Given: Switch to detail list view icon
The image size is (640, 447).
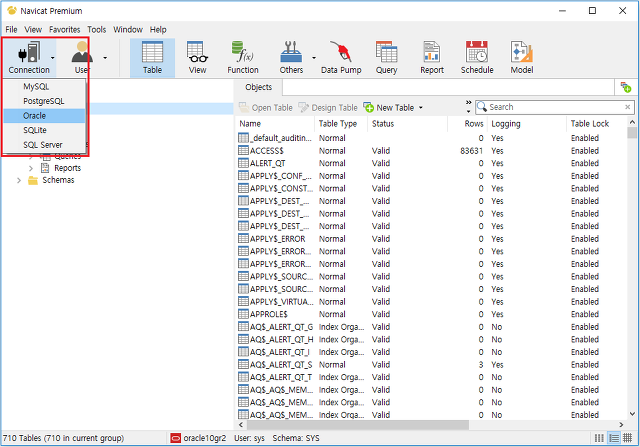Looking at the screenshot, I should (614, 438).
